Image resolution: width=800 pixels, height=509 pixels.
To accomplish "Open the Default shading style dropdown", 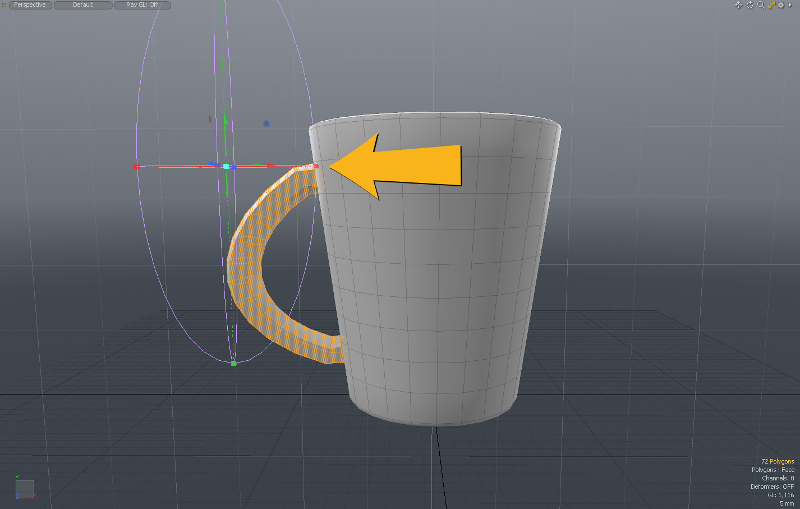I will 82,5.
